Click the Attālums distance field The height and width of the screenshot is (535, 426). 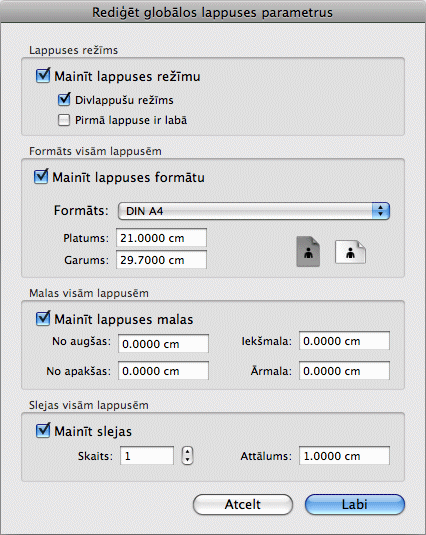point(344,456)
